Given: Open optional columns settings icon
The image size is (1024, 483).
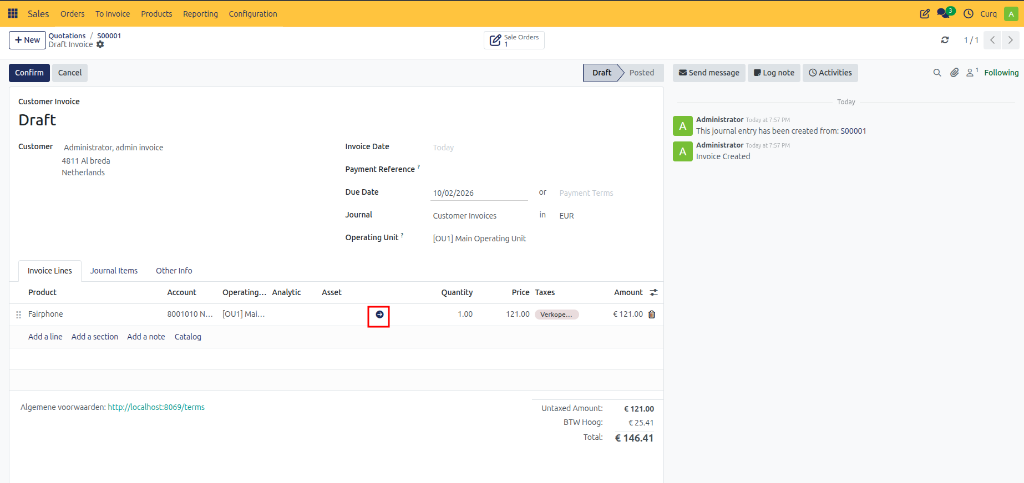Looking at the screenshot, I should [x=654, y=292].
